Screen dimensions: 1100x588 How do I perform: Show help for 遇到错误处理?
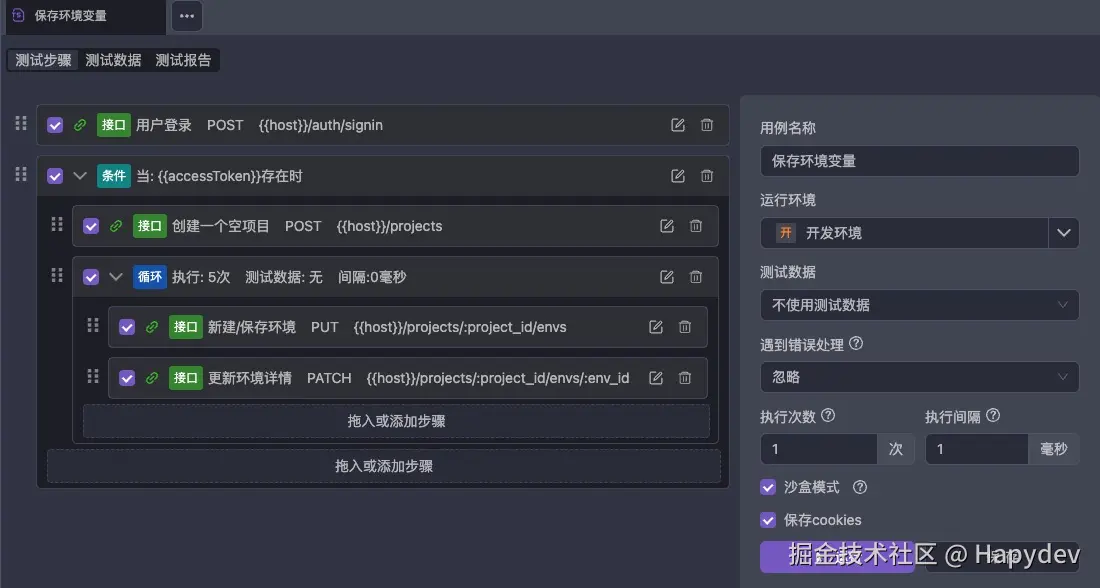(x=856, y=343)
